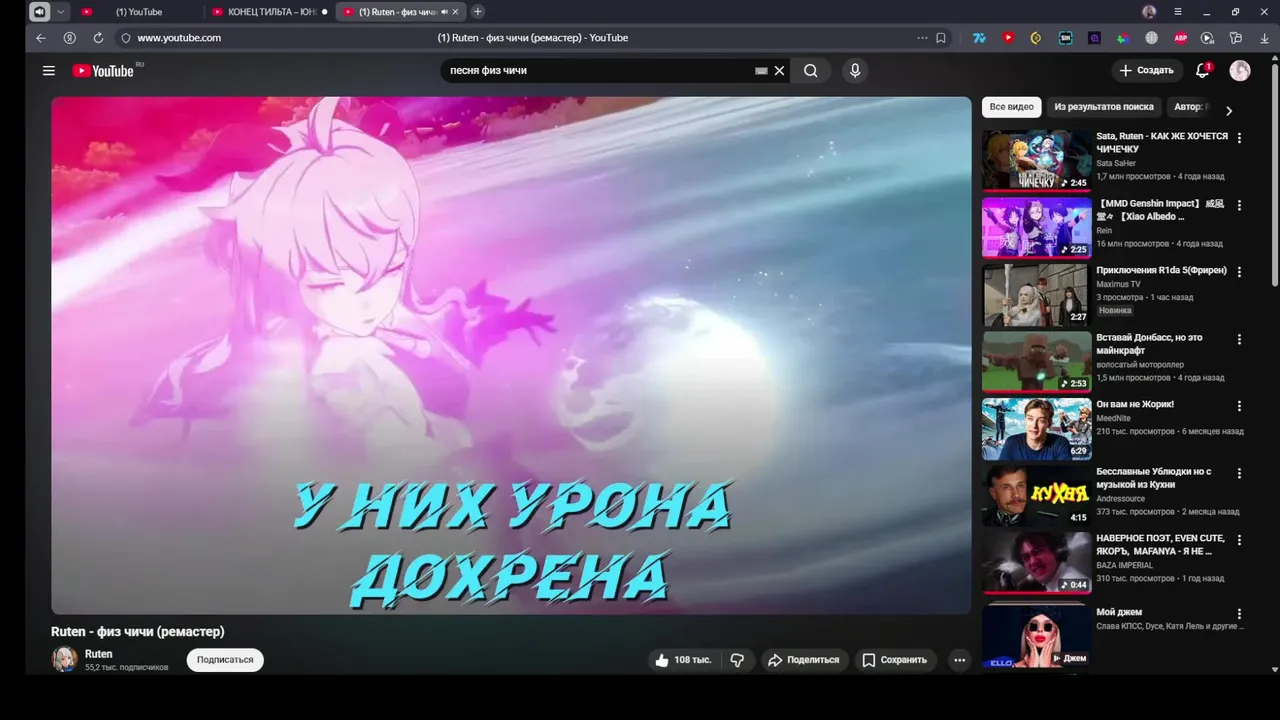Image resolution: width=1280 pixels, height=720 pixels.
Task: Open options for Он вам не Жорик video
Action: pyautogui.click(x=1239, y=406)
